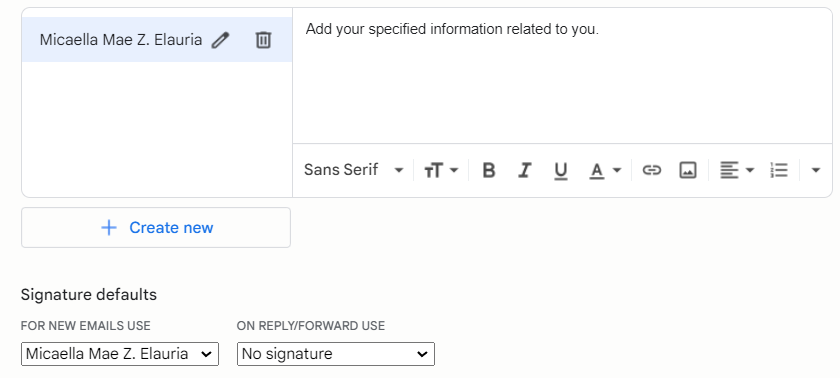Image resolution: width=840 pixels, height=378 pixels.
Task: Underline selected signature text
Action: point(560,170)
